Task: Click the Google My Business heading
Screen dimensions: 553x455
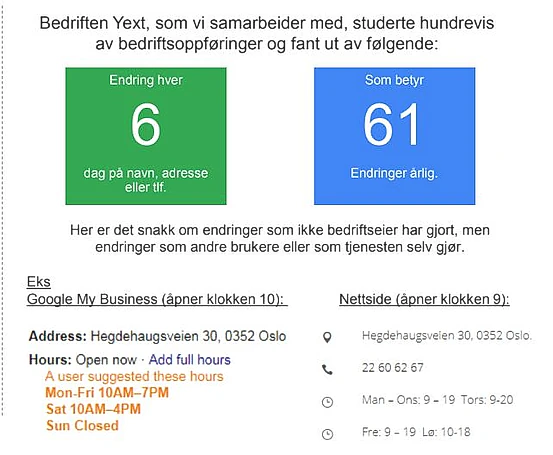Action: (157, 299)
